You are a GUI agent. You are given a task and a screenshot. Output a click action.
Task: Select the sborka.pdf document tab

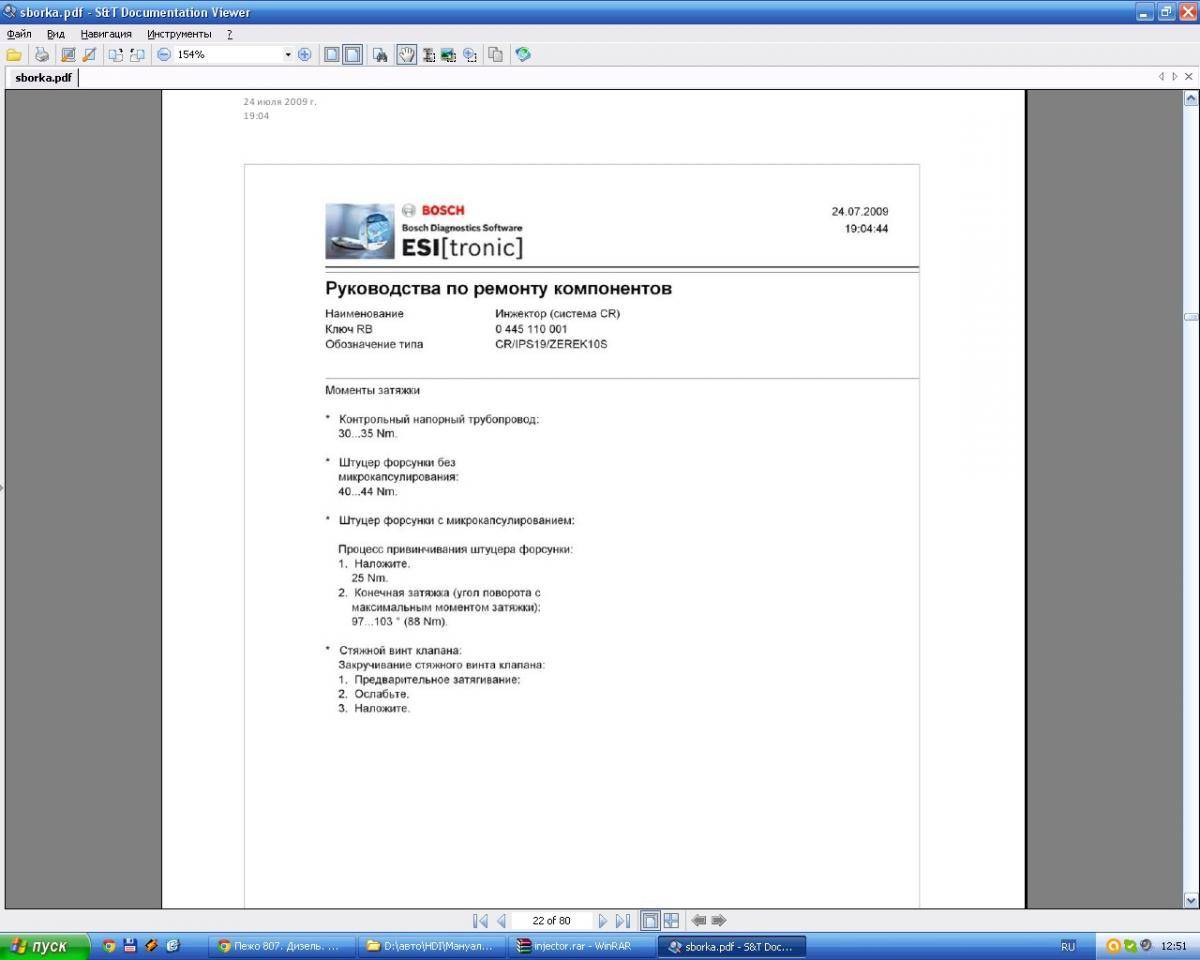[43, 78]
